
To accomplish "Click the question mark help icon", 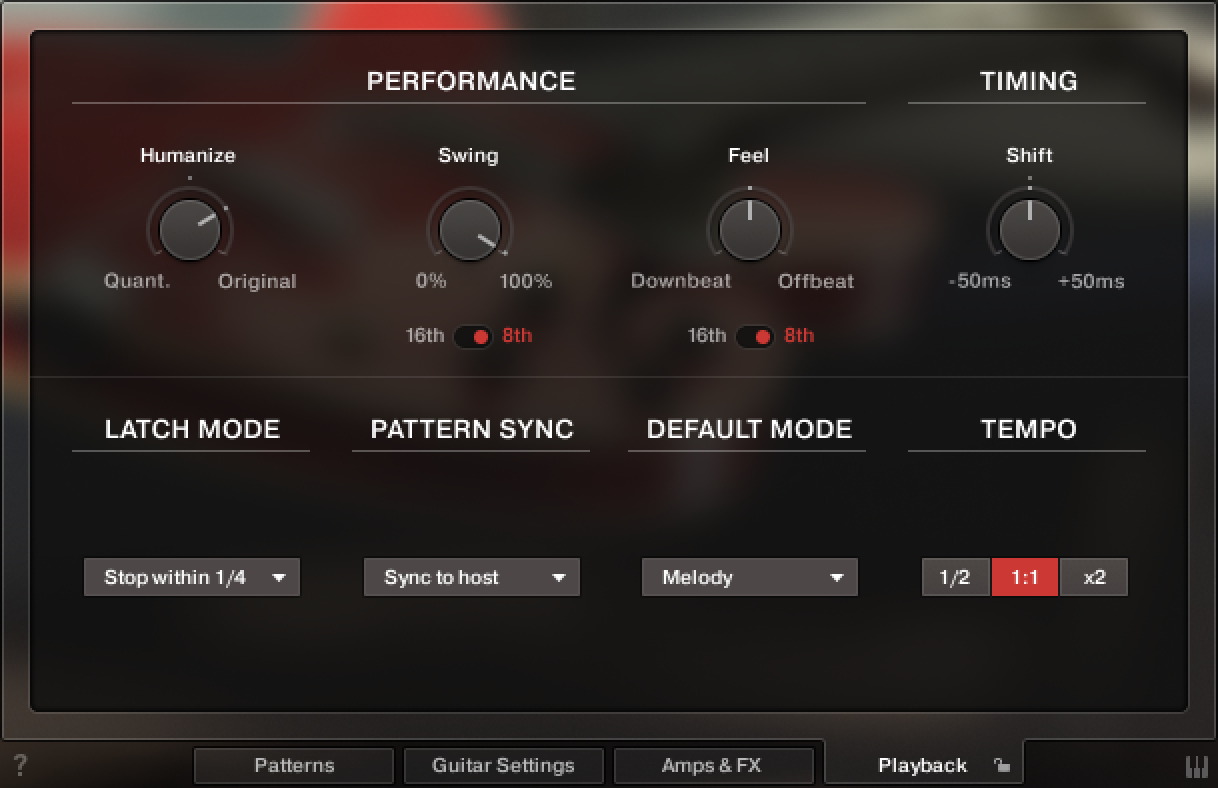I will 20,766.
